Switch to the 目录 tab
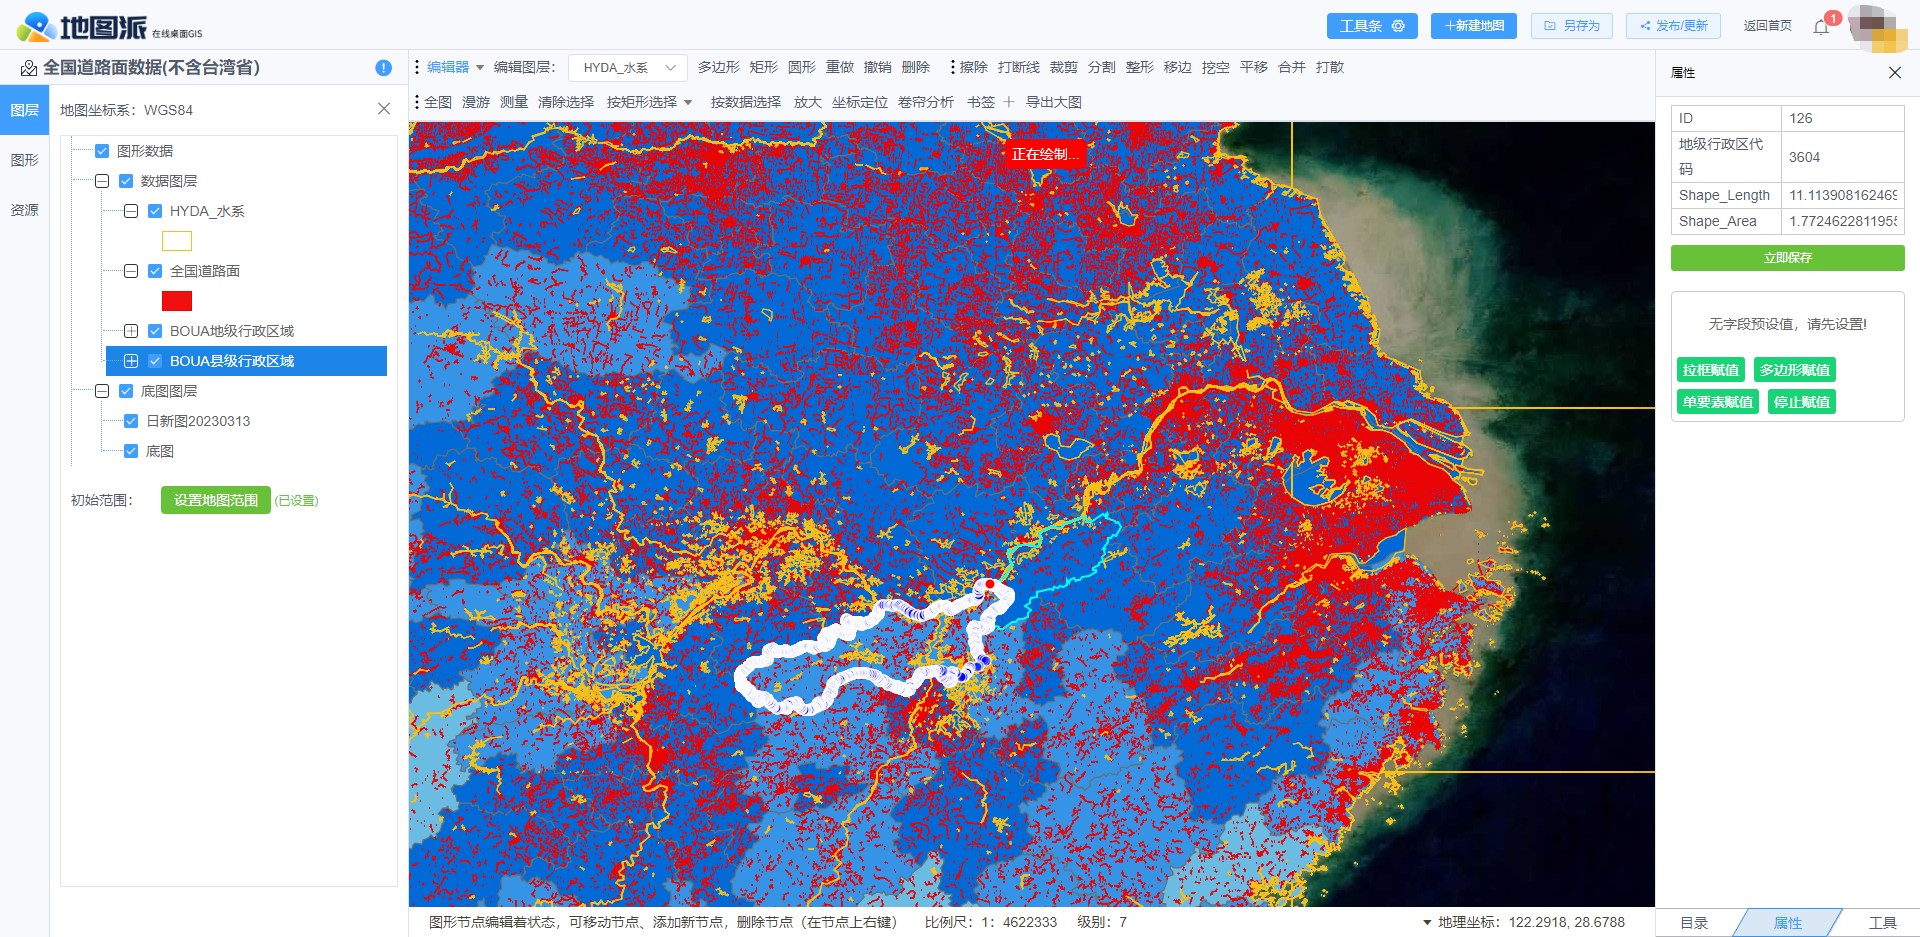1920x937 pixels. pos(1694,923)
